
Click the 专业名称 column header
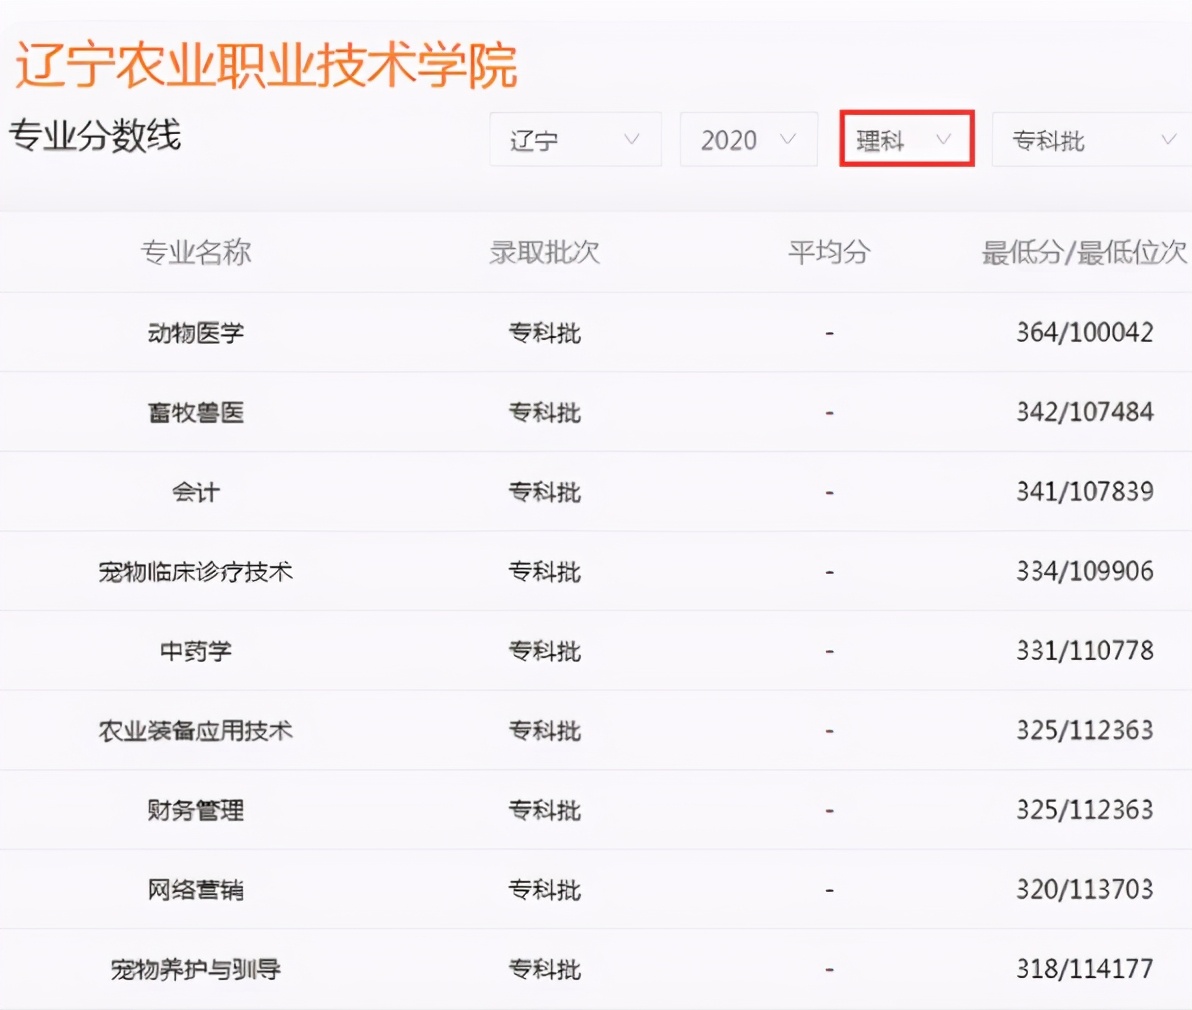[x=196, y=252]
